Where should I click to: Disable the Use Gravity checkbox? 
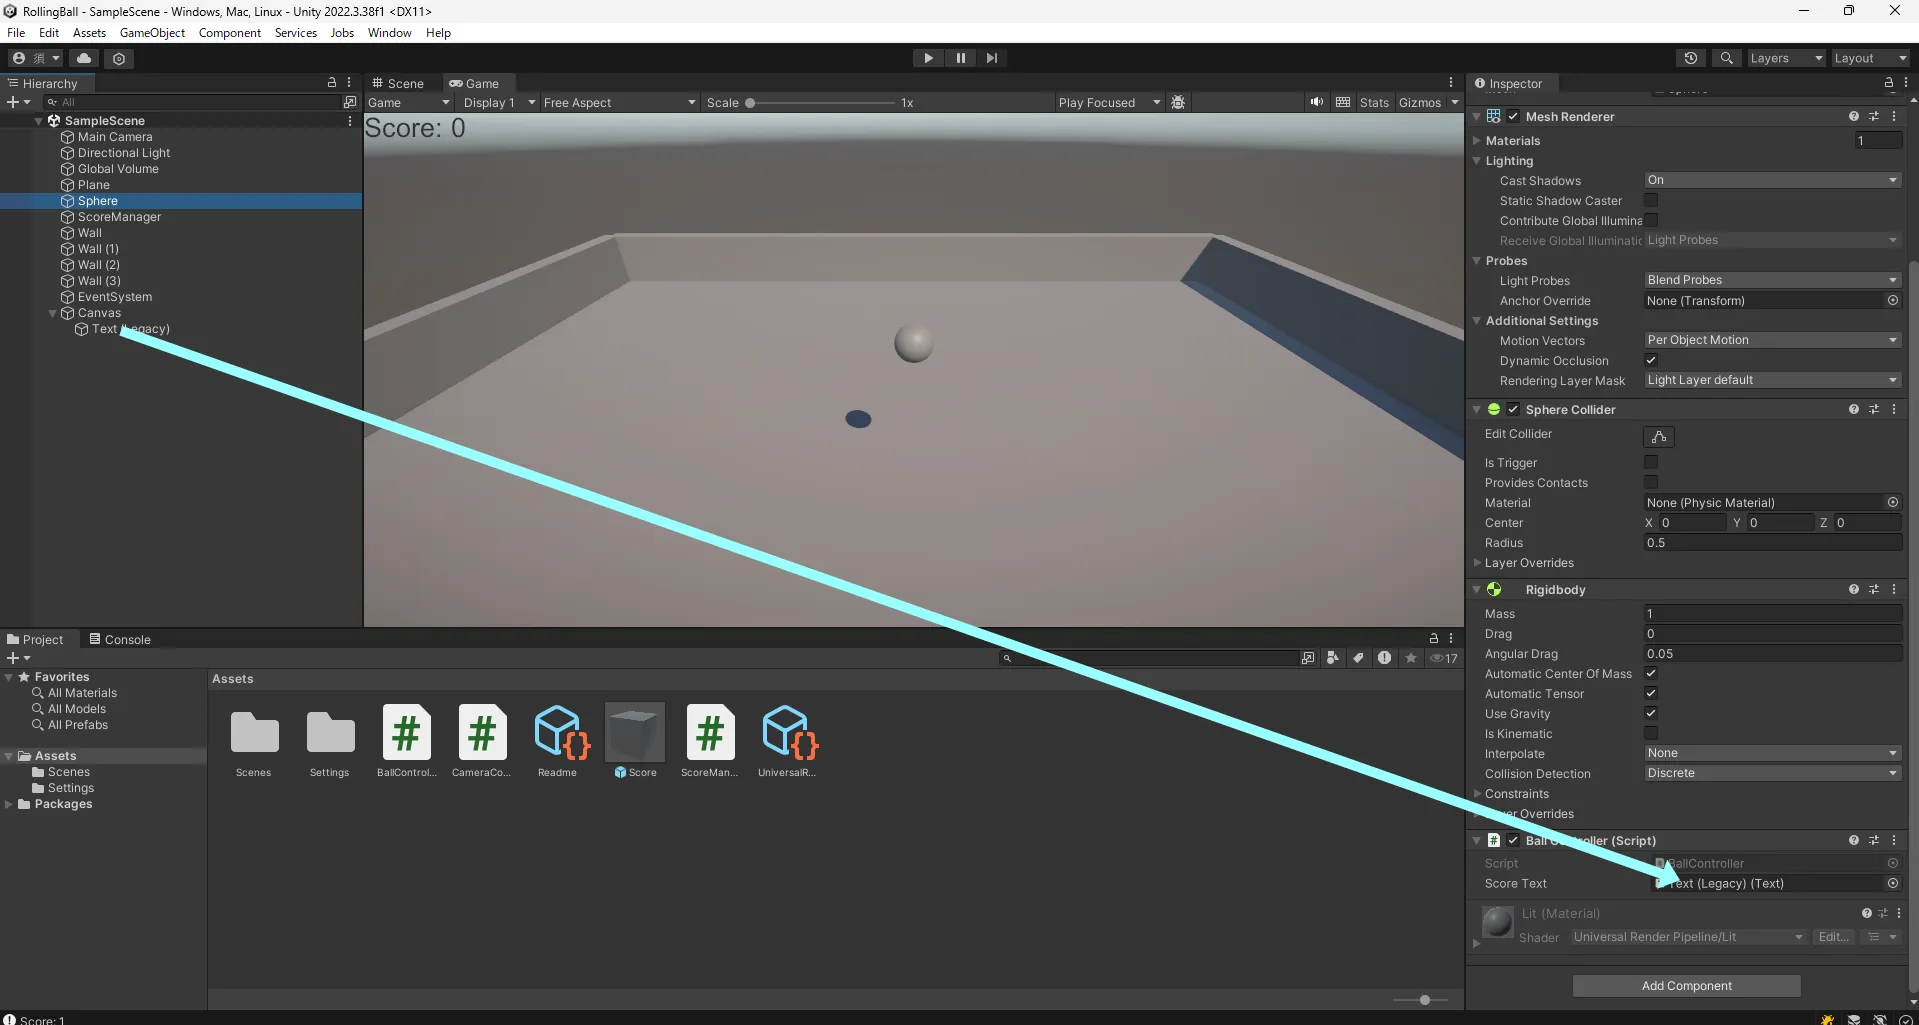tap(1651, 713)
